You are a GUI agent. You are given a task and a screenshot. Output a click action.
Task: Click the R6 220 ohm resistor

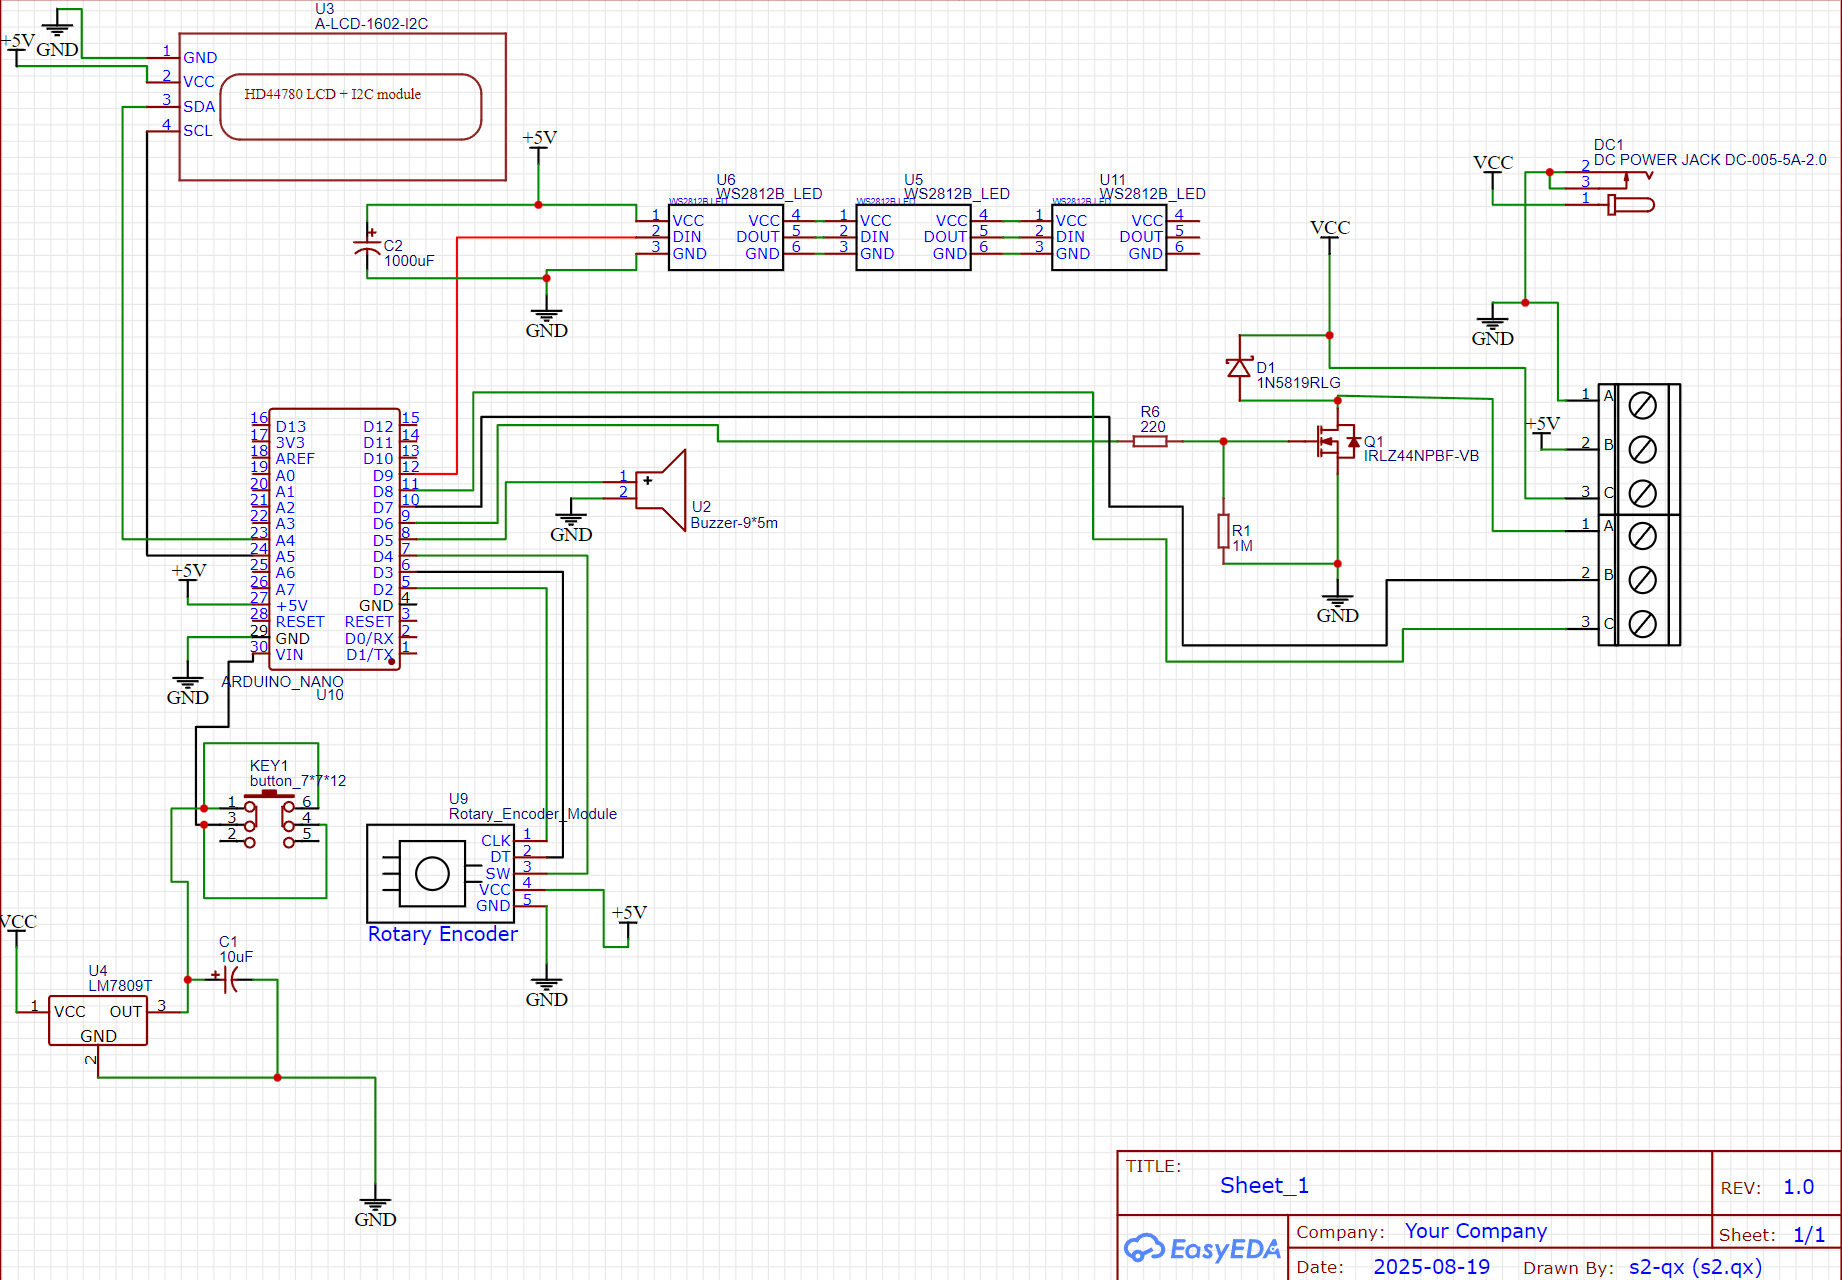pos(1150,441)
